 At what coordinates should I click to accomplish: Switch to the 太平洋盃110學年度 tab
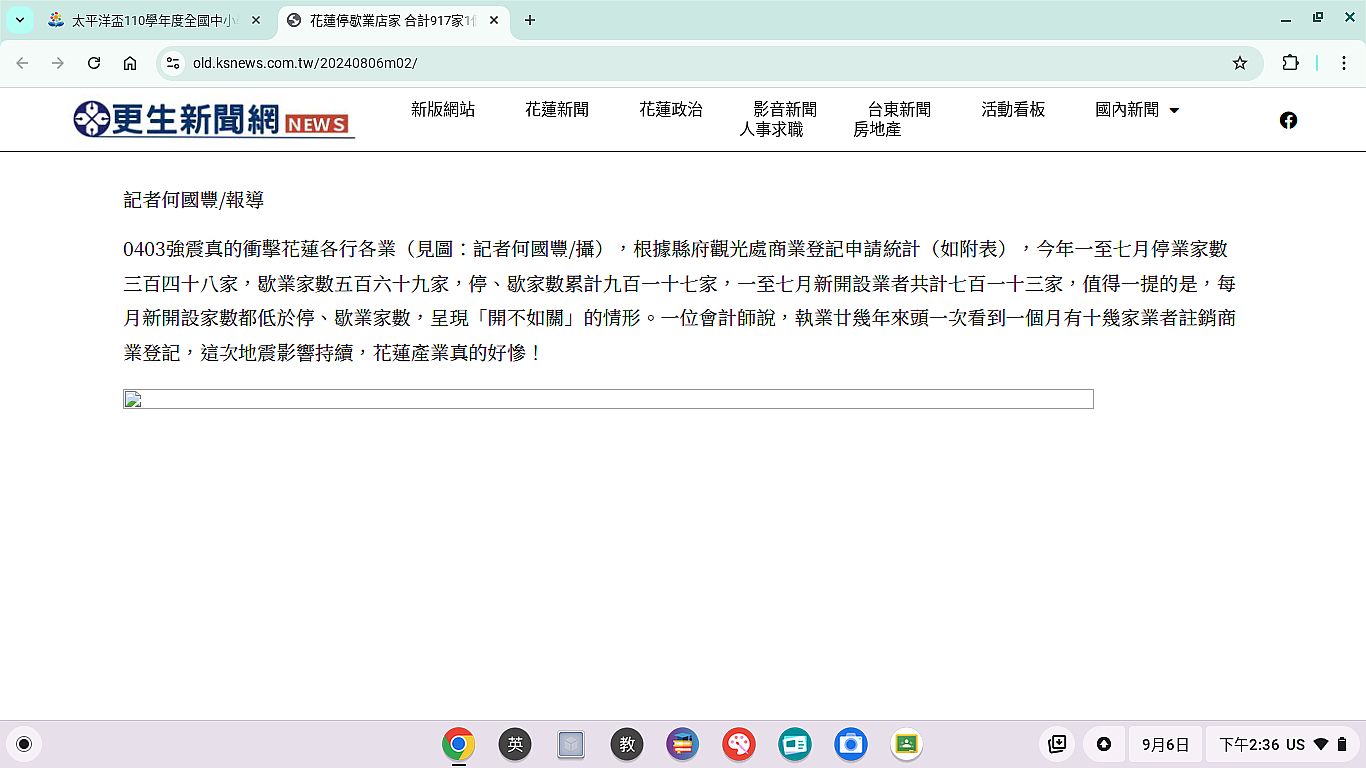(x=155, y=20)
